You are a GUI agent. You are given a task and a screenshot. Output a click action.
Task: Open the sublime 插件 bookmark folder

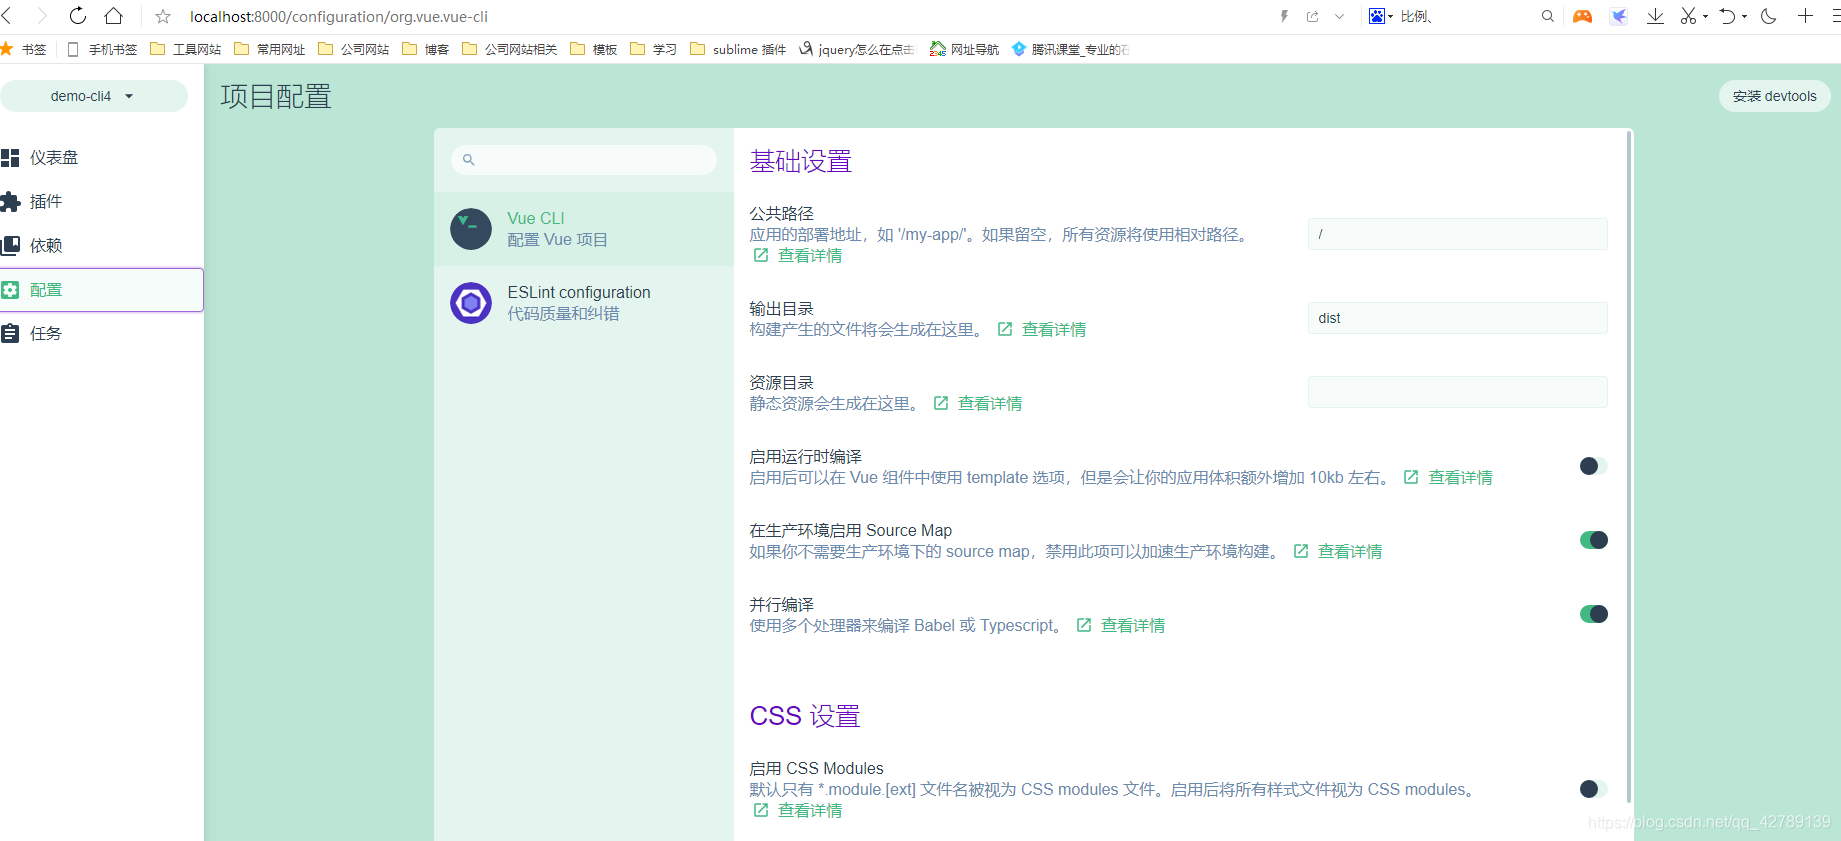[x=738, y=49]
